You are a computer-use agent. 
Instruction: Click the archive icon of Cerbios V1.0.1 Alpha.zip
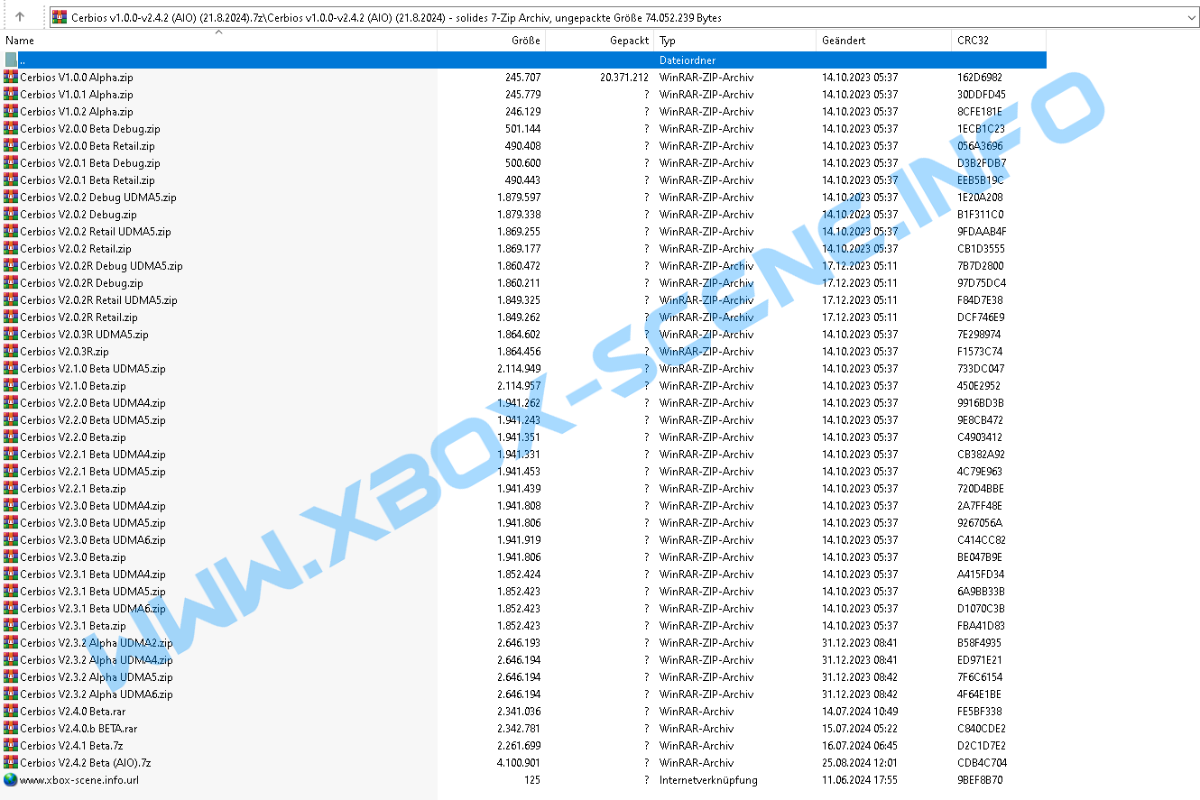[x=11, y=94]
